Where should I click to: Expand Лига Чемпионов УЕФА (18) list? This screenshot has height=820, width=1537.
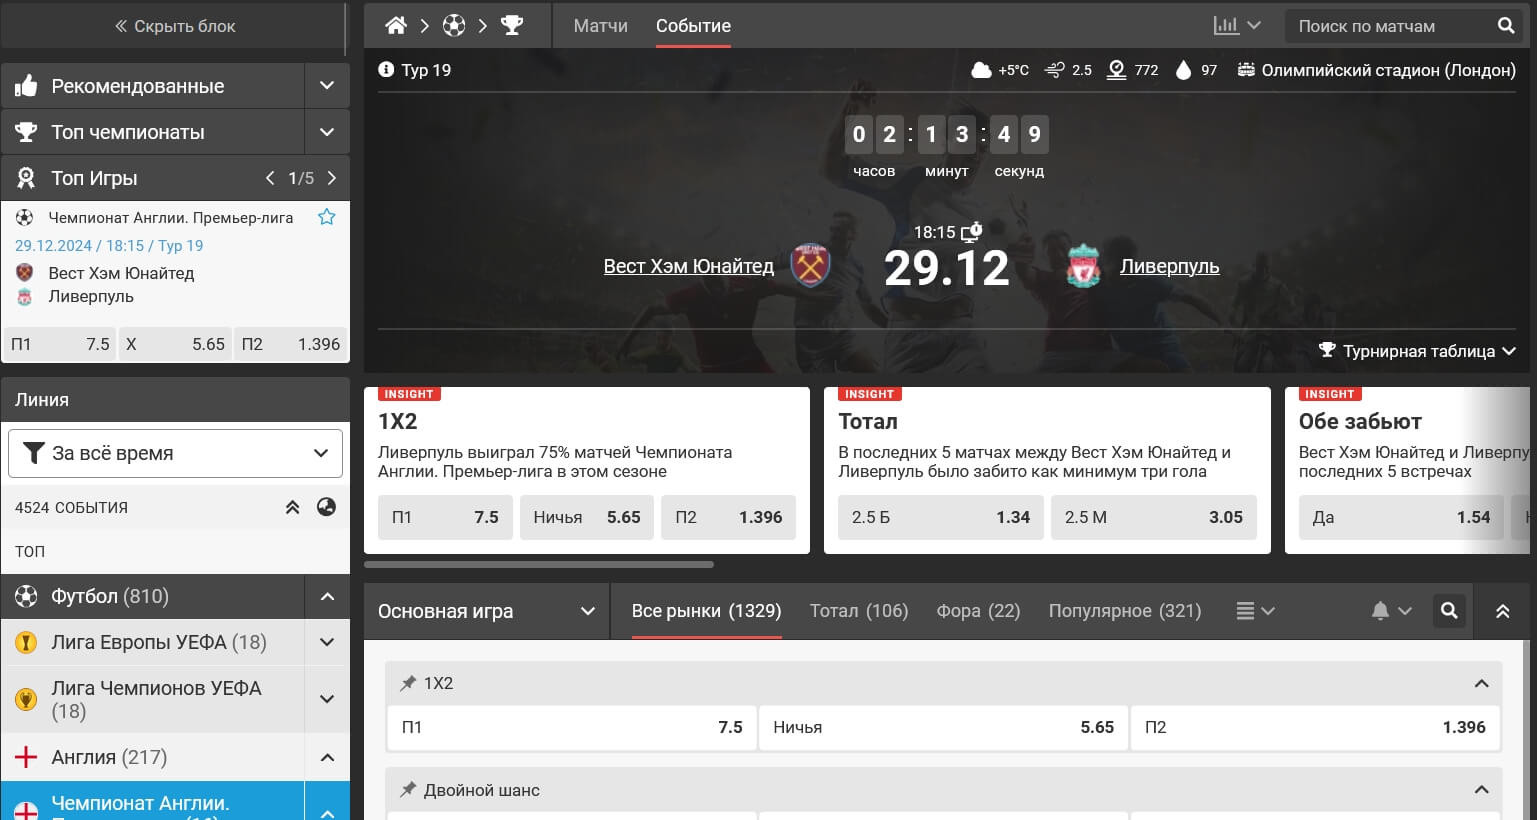point(327,699)
